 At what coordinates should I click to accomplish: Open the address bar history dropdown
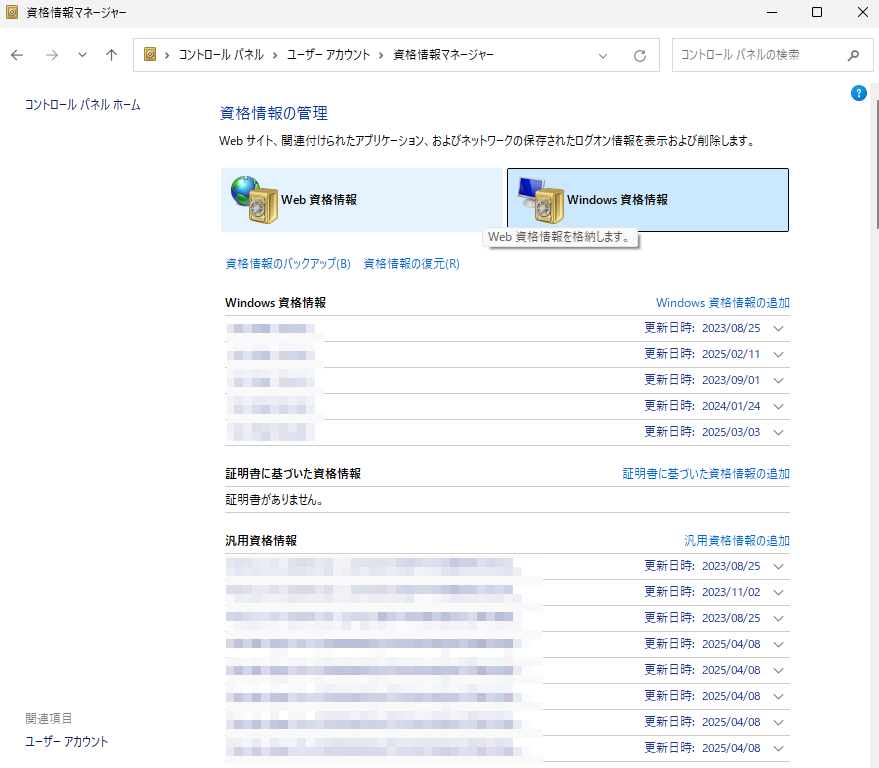[x=603, y=55]
